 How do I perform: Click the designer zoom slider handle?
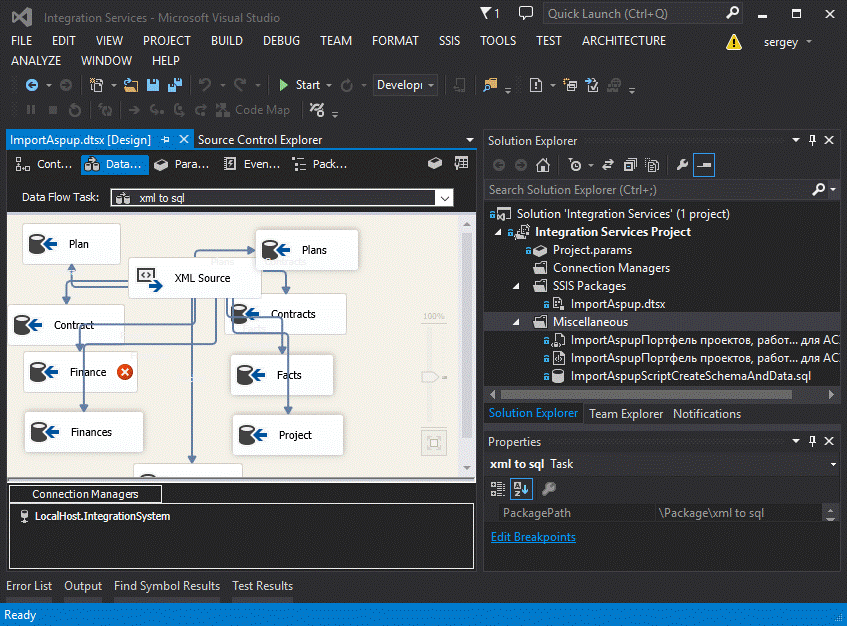431,377
